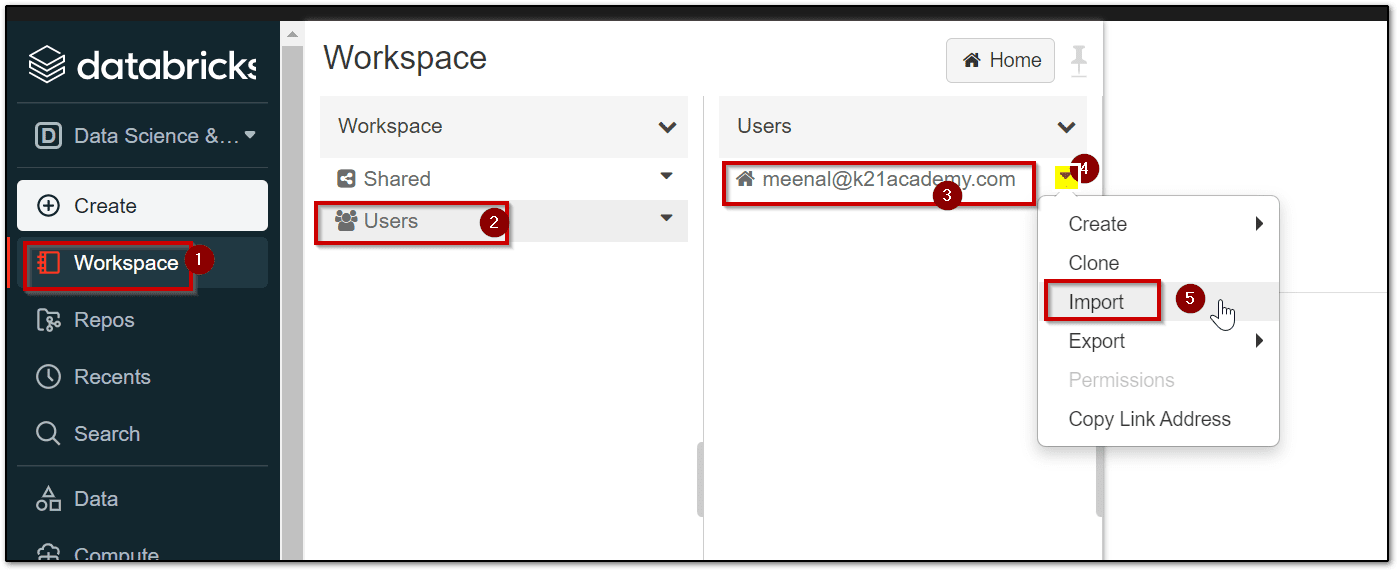Image resolution: width=1398 pixels, height=571 pixels.
Task: Expand the Users column header chevron
Action: coord(1066,127)
